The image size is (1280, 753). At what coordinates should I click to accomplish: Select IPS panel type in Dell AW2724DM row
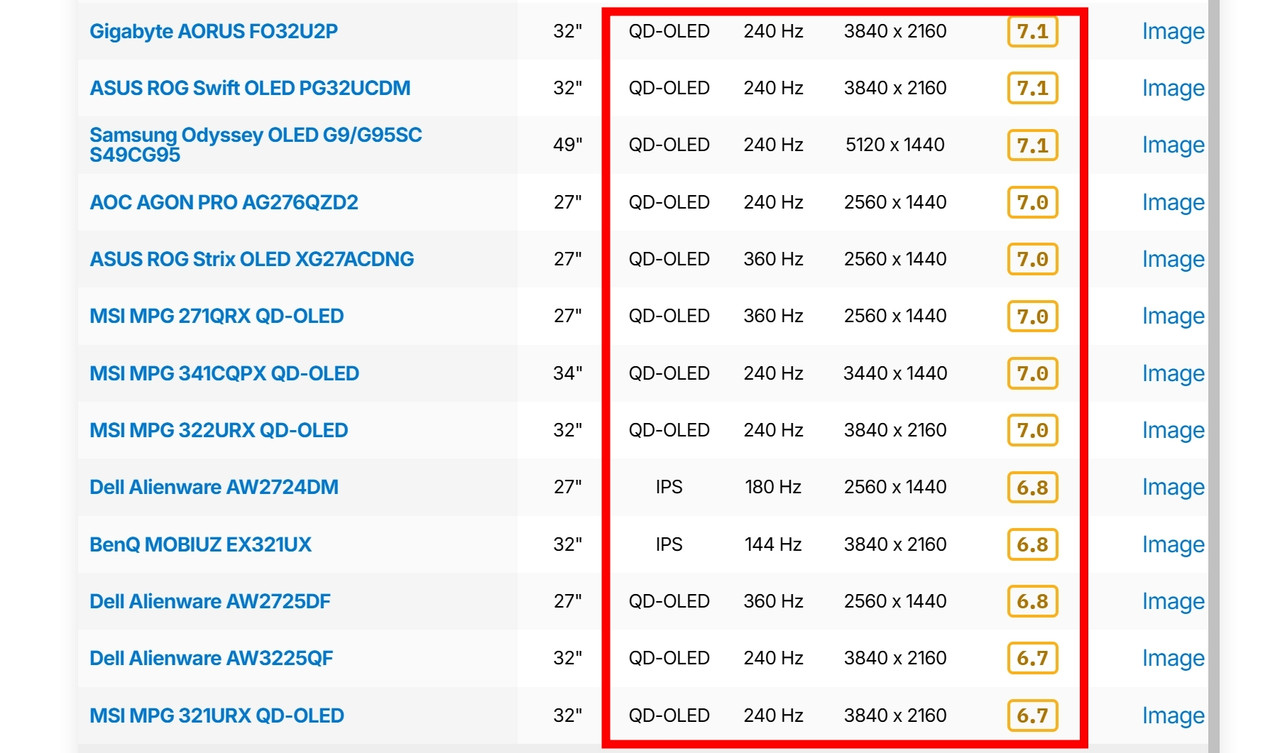[669, 487]
